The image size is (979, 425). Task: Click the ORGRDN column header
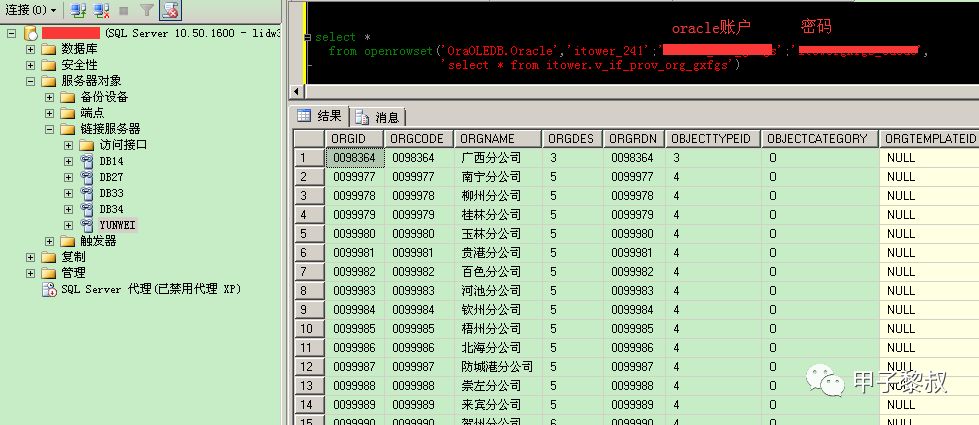tap(634, 139)
